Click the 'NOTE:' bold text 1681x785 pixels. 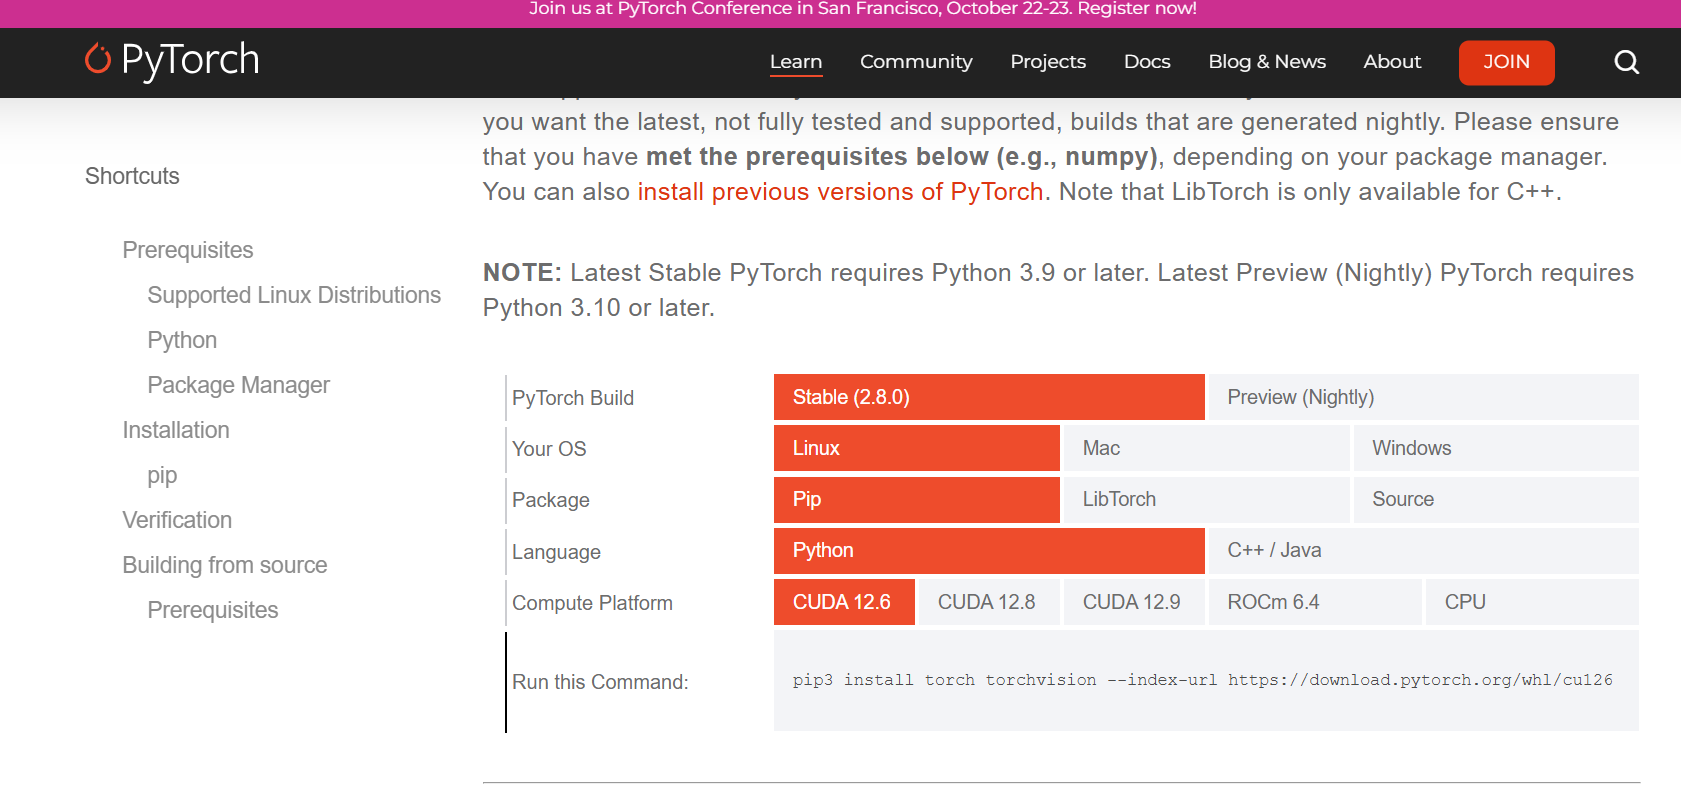522,272
